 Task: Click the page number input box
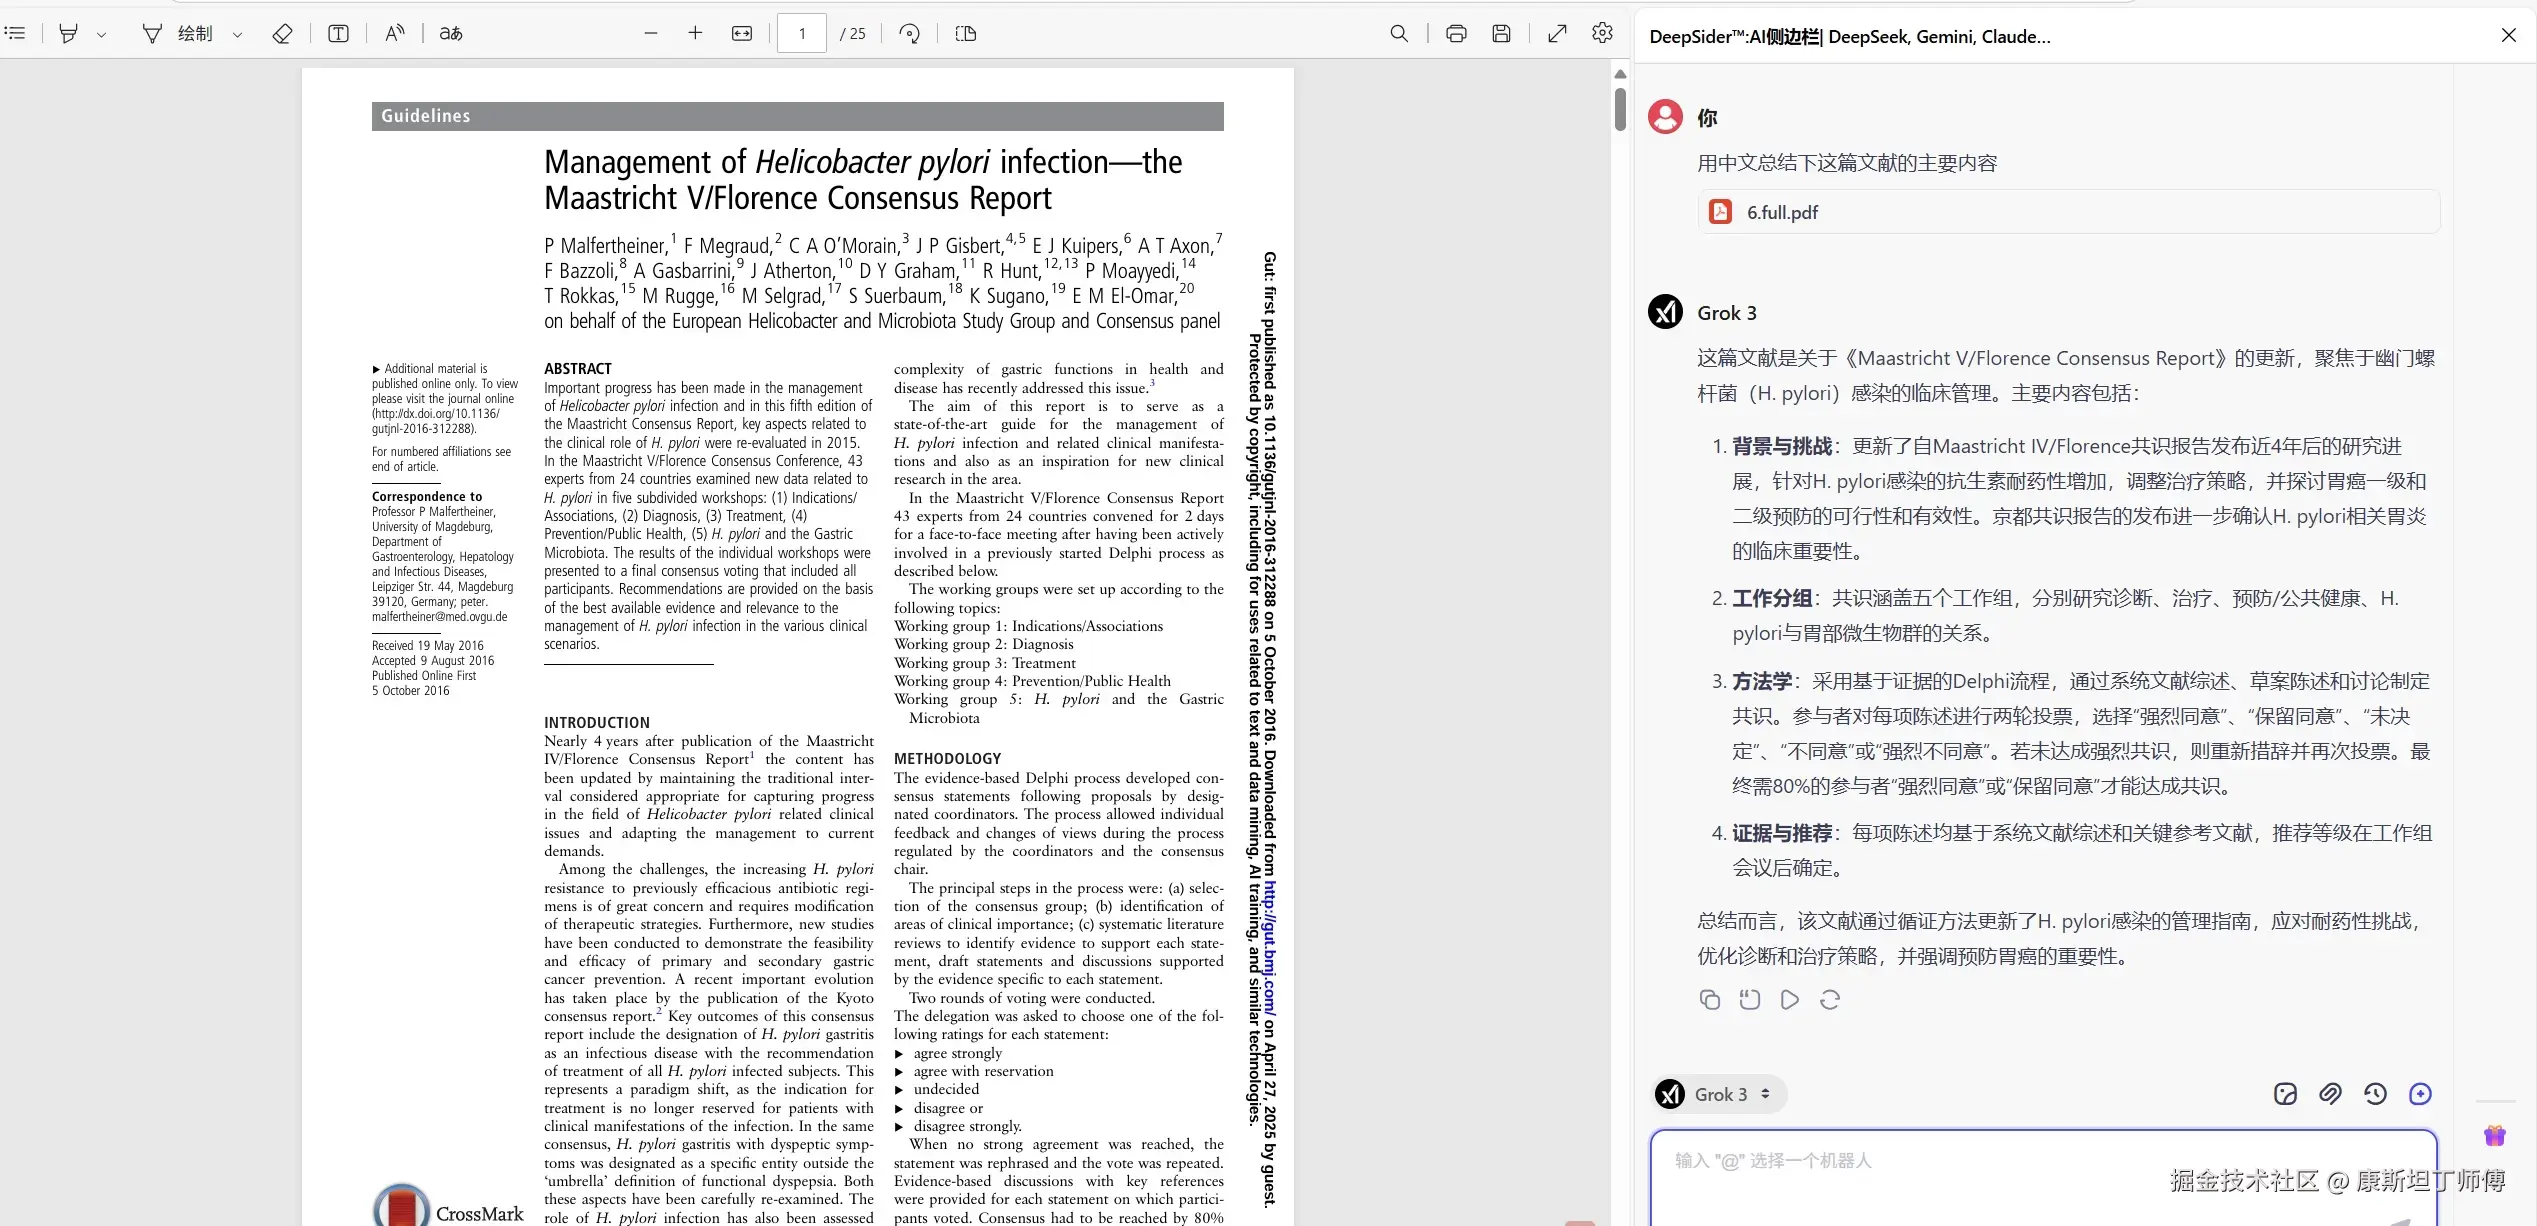click(x=802, y=34)
